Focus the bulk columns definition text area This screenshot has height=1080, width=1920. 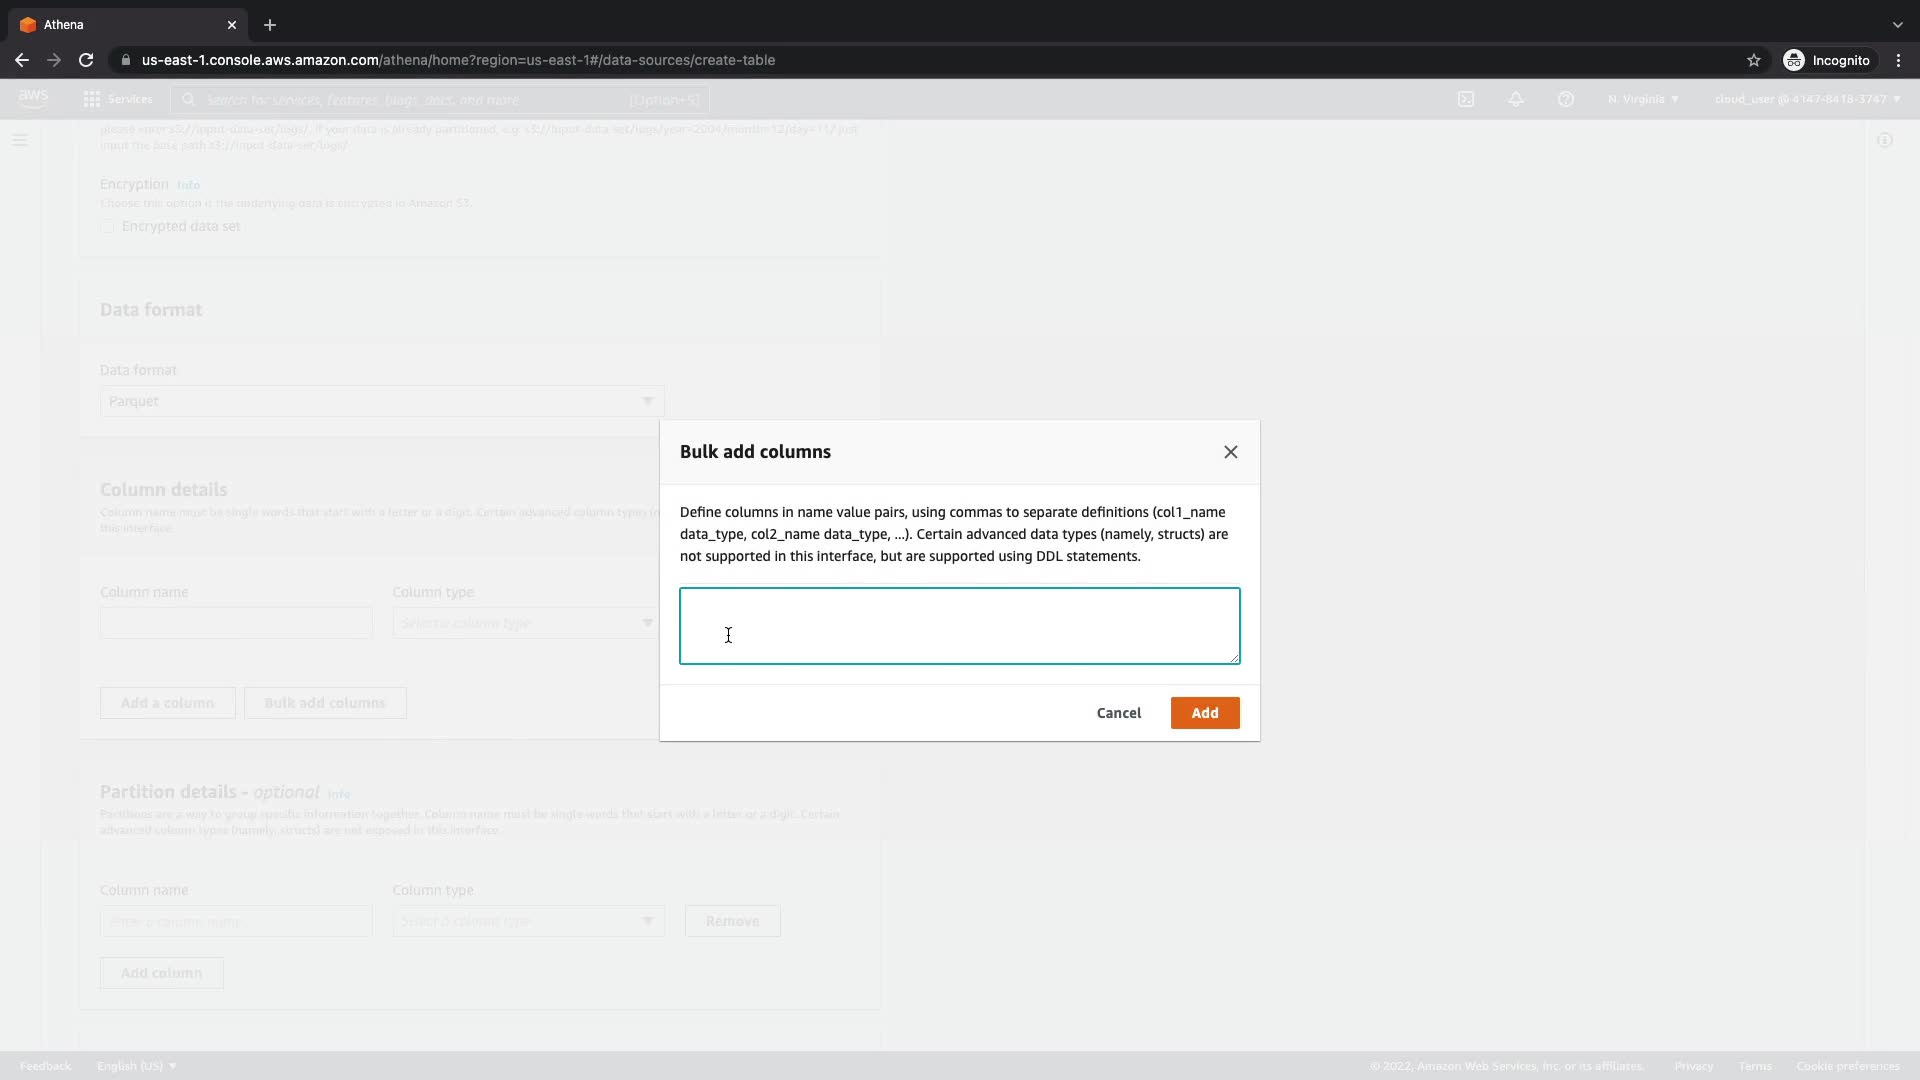[959, 625]
